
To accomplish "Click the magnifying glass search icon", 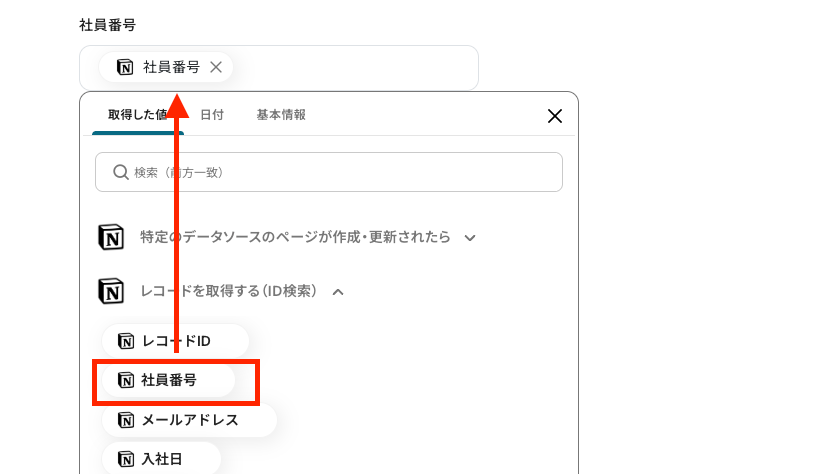I will pos(121,172).
